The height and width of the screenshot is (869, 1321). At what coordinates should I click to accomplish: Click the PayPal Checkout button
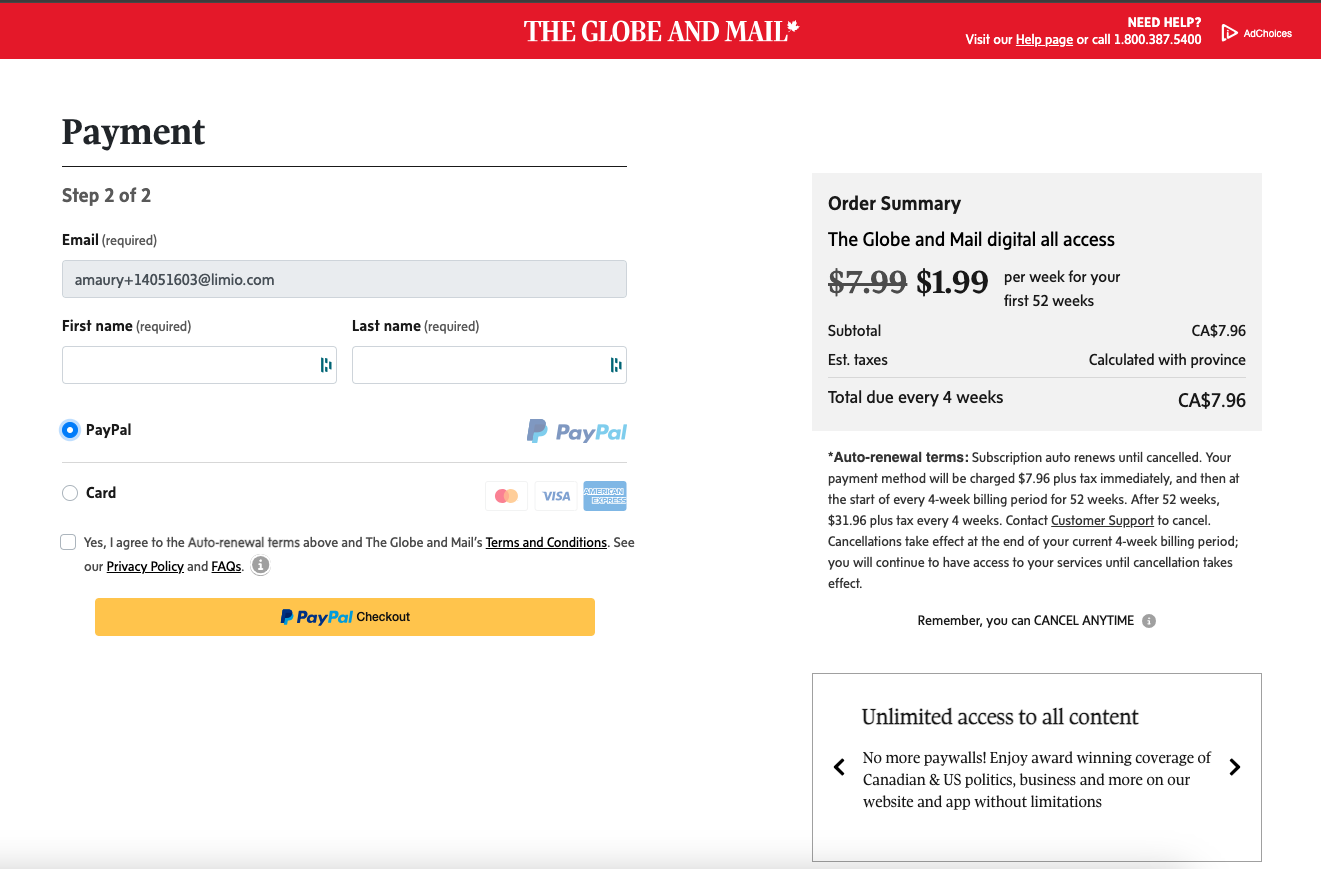(344, 617)
